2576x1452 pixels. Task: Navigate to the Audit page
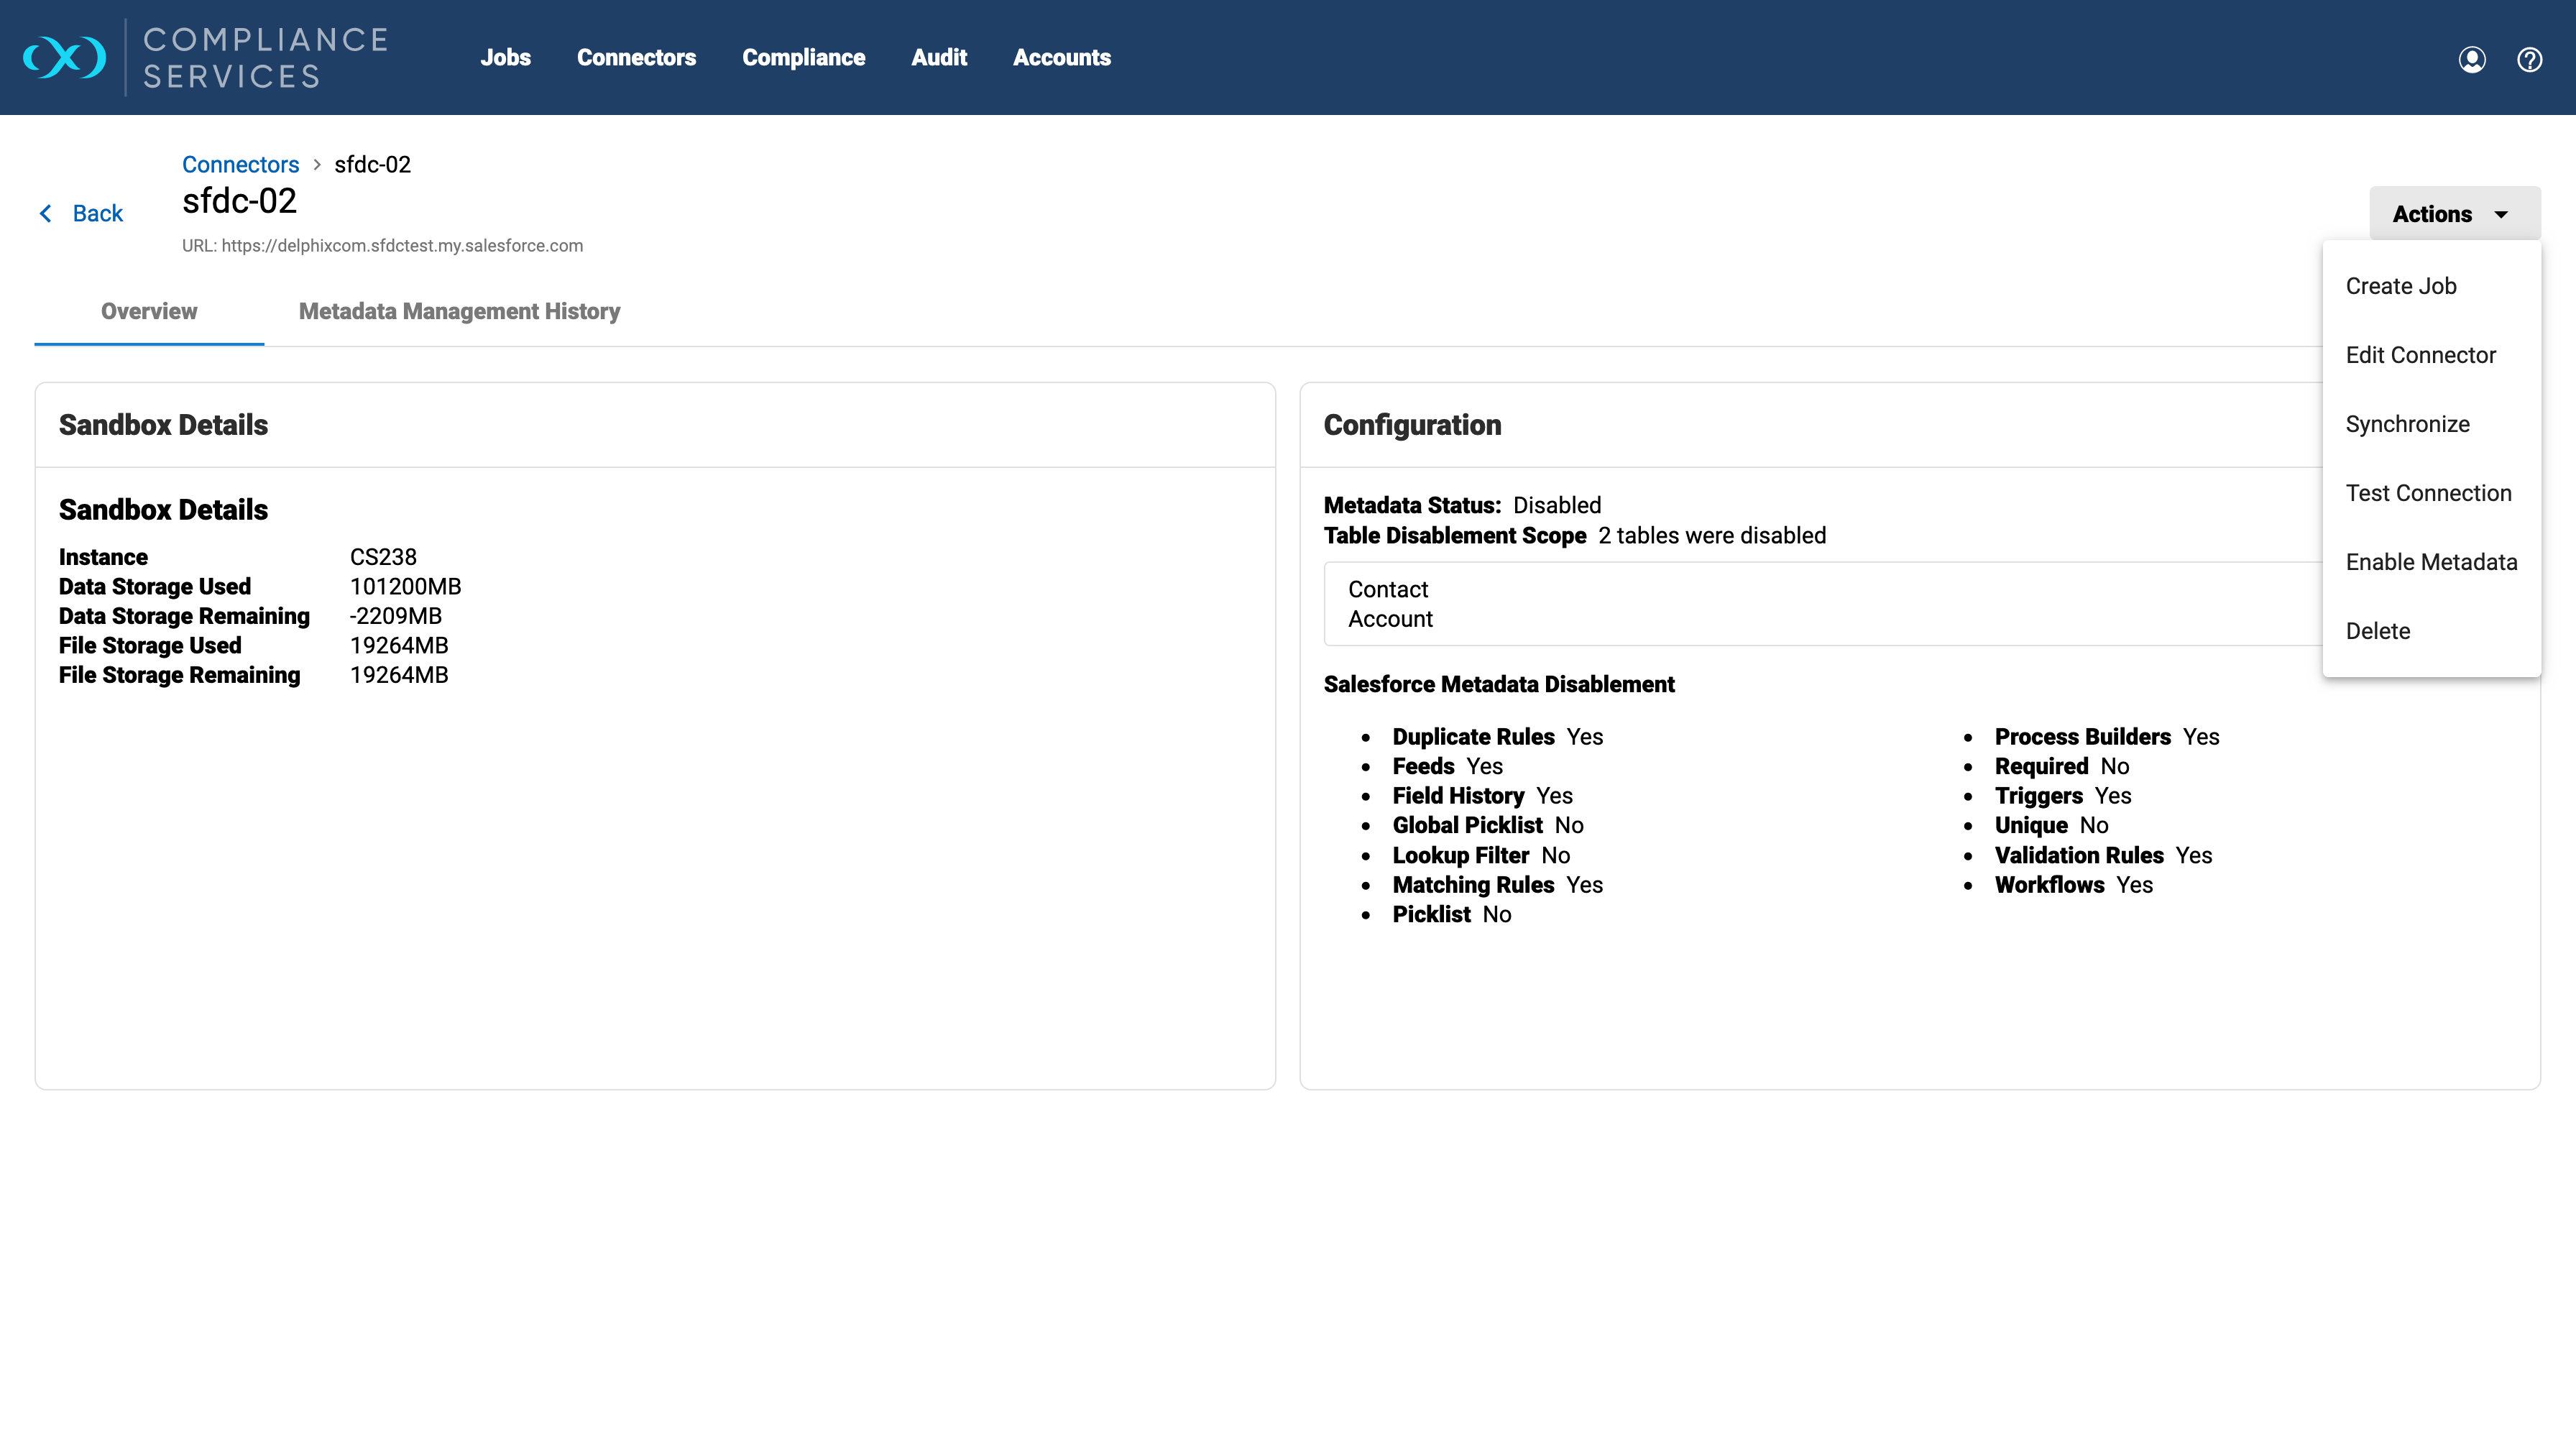pyautogui.click(x=938, y=58)
